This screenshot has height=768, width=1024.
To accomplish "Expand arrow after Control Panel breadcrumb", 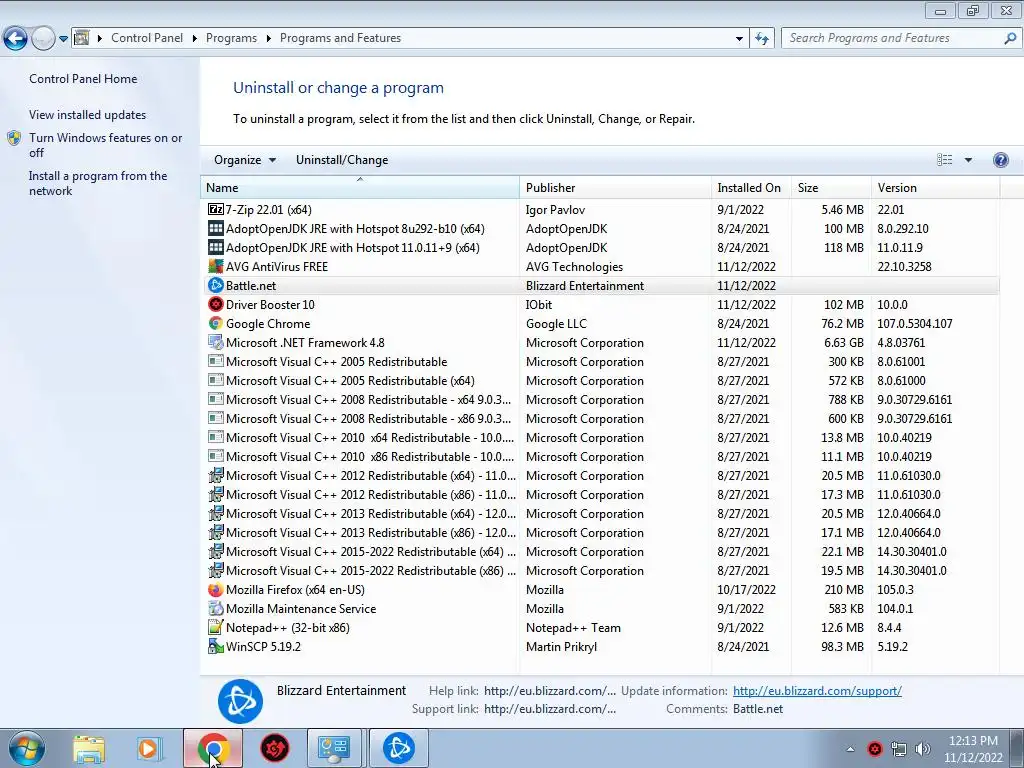I will click(195, 39).
